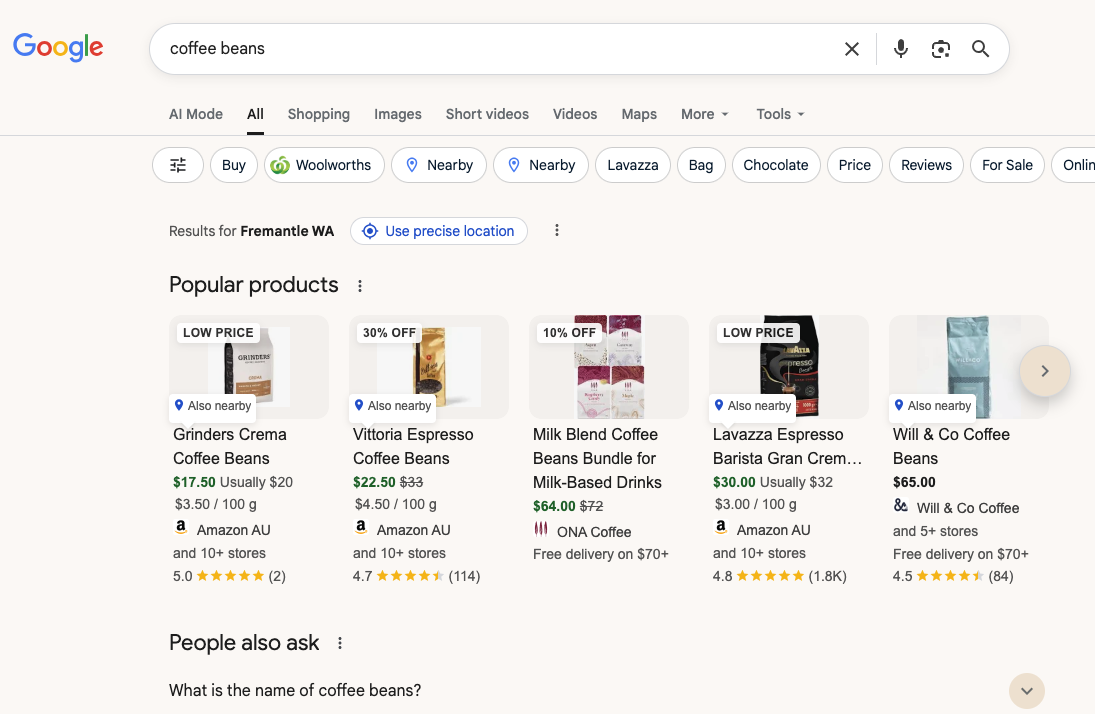This screenshot has width=1095, height=714.
Task: Click the search magnifier icon
Action: pos(980,48)
